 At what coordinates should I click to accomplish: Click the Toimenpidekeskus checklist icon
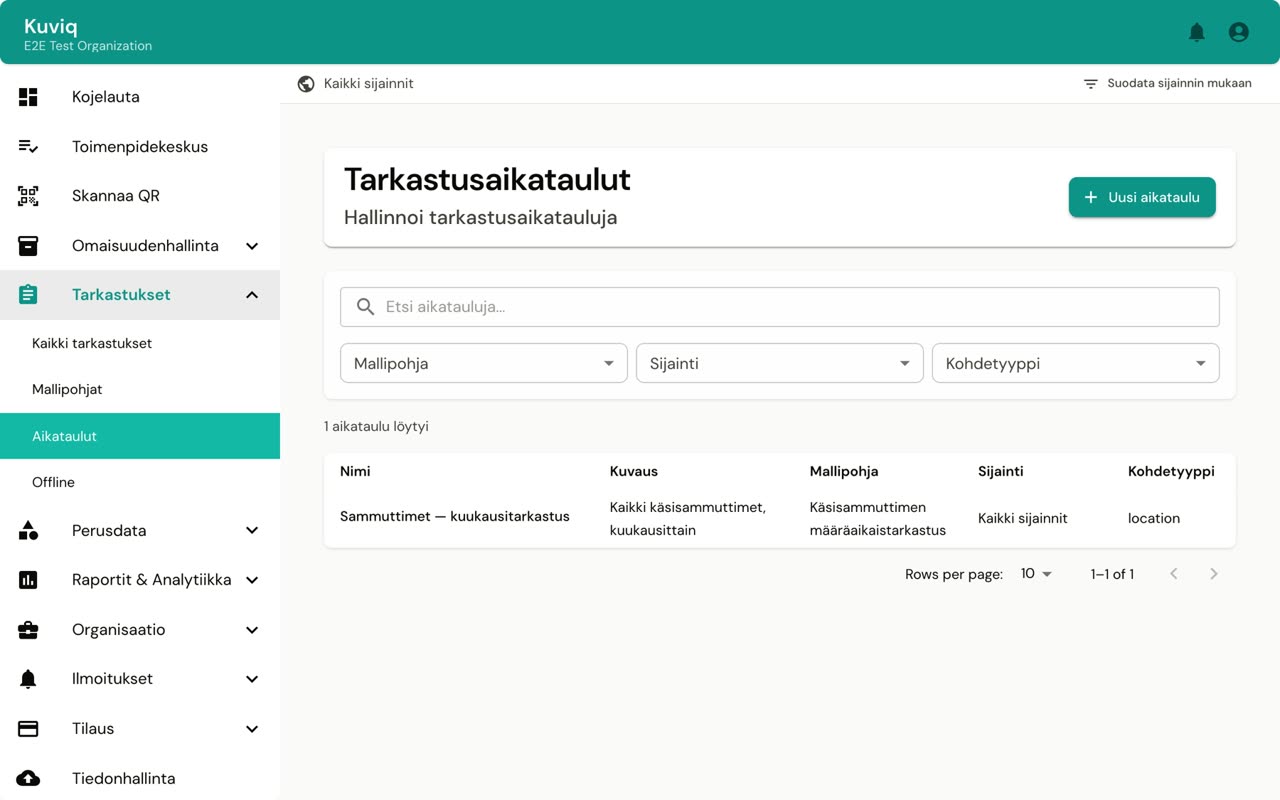28,146
